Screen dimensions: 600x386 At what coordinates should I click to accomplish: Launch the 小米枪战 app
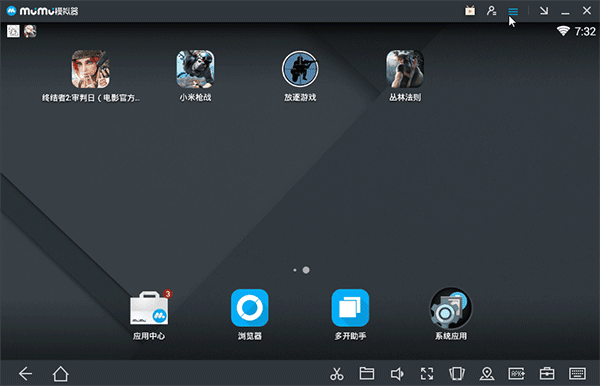[x=196, y=69]
